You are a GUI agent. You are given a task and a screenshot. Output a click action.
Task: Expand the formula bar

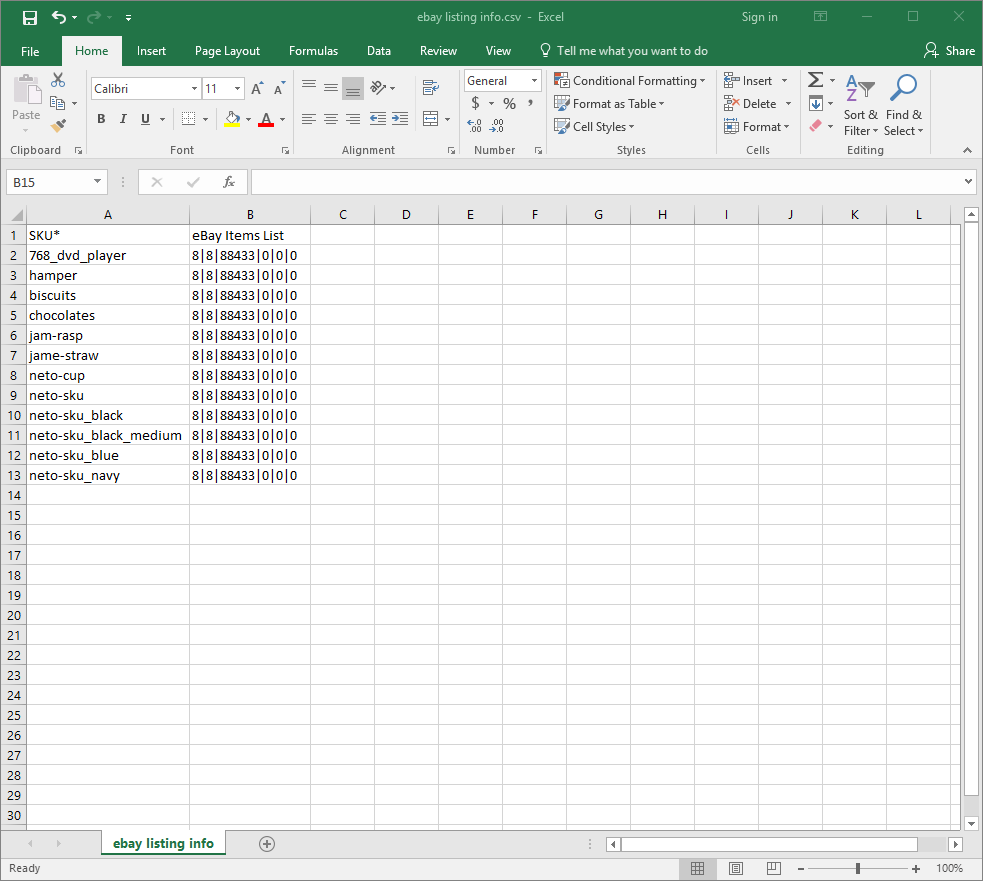tap(969, 182)
